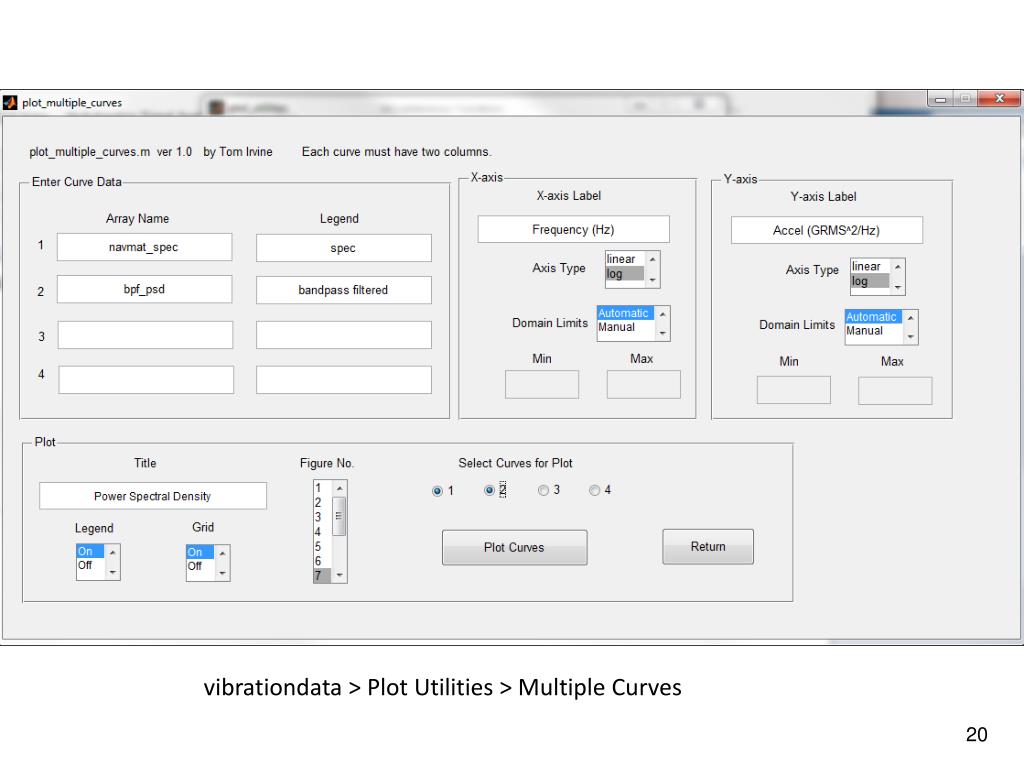Click empty Legend field for row 3
1024x768 pixels.
344,334
